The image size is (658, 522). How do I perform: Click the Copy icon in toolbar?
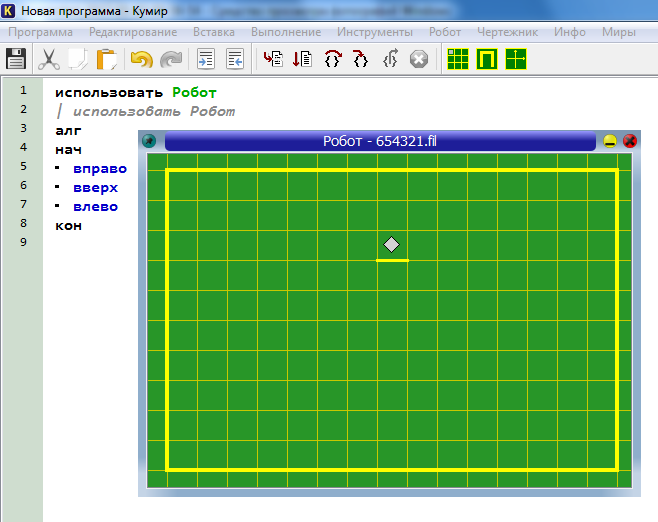(78, 59)
